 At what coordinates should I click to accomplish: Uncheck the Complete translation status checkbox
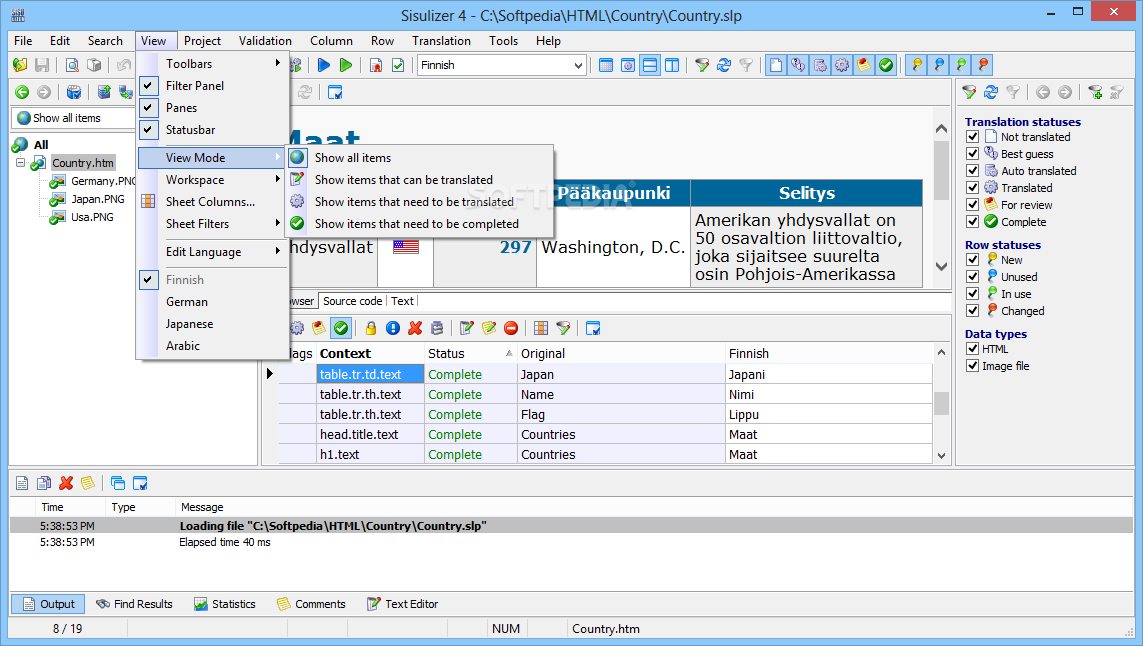click(x=972, y=221)
